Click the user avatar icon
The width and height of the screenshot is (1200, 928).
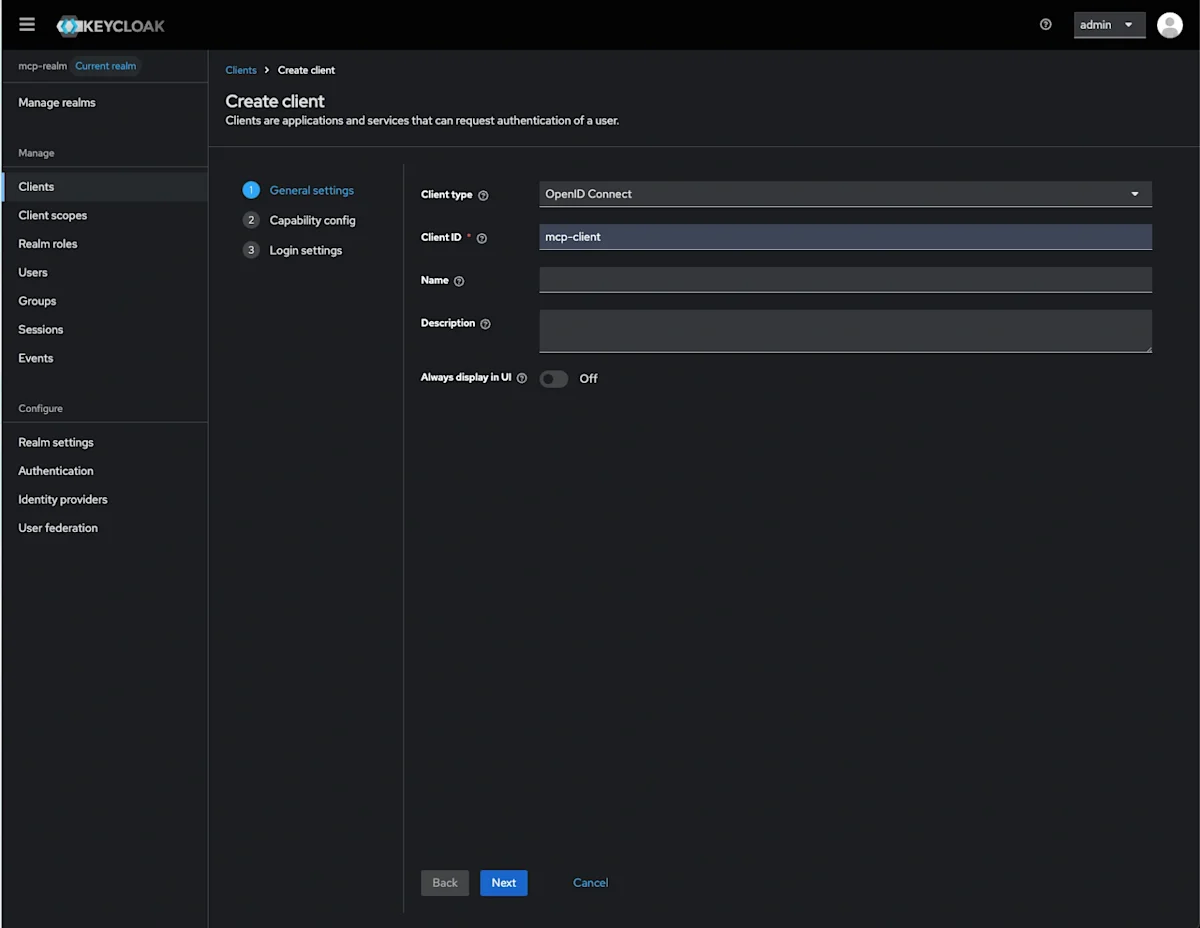(x=1170, y=25)
